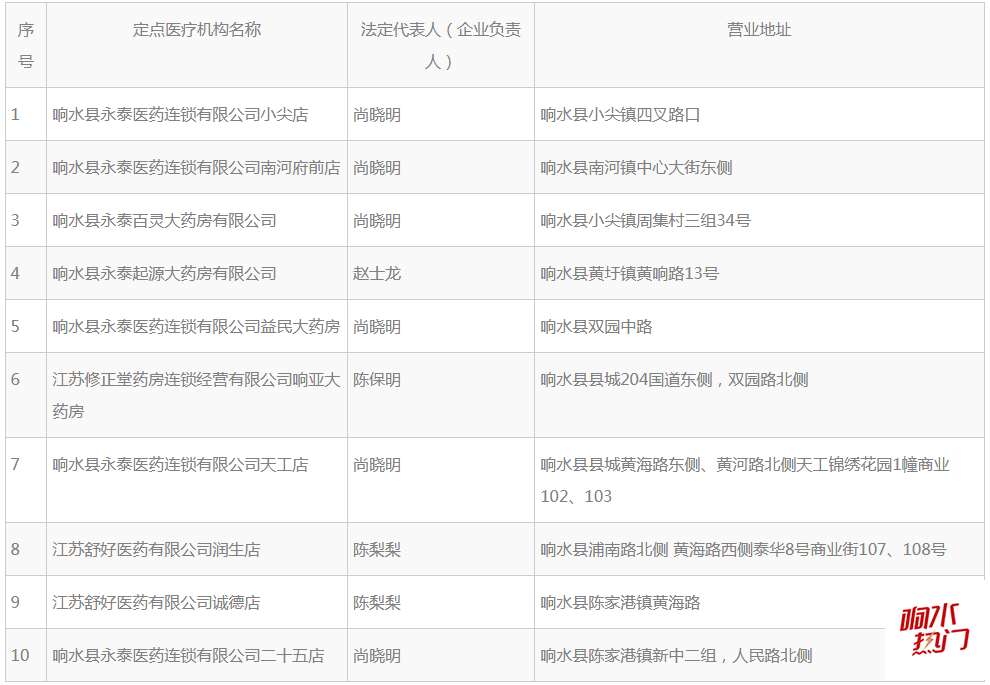Select the name 陈保明
990x685 pixels.
377,380
